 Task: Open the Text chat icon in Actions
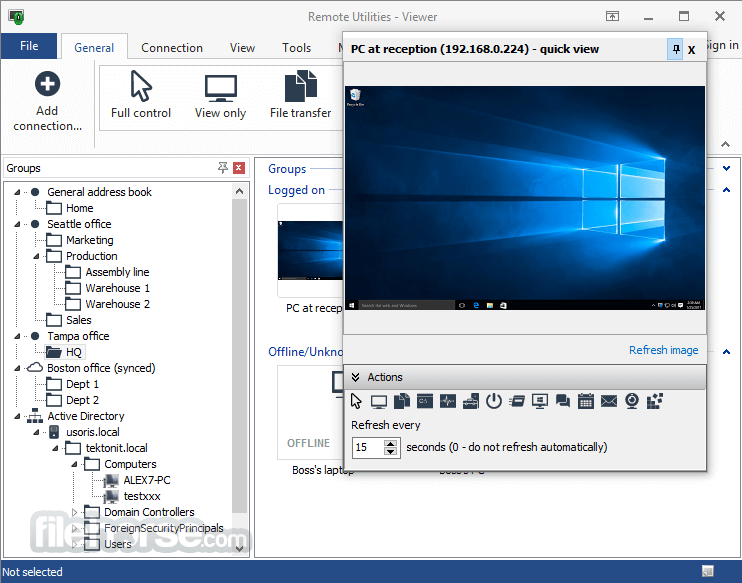(x=563, y=401)
